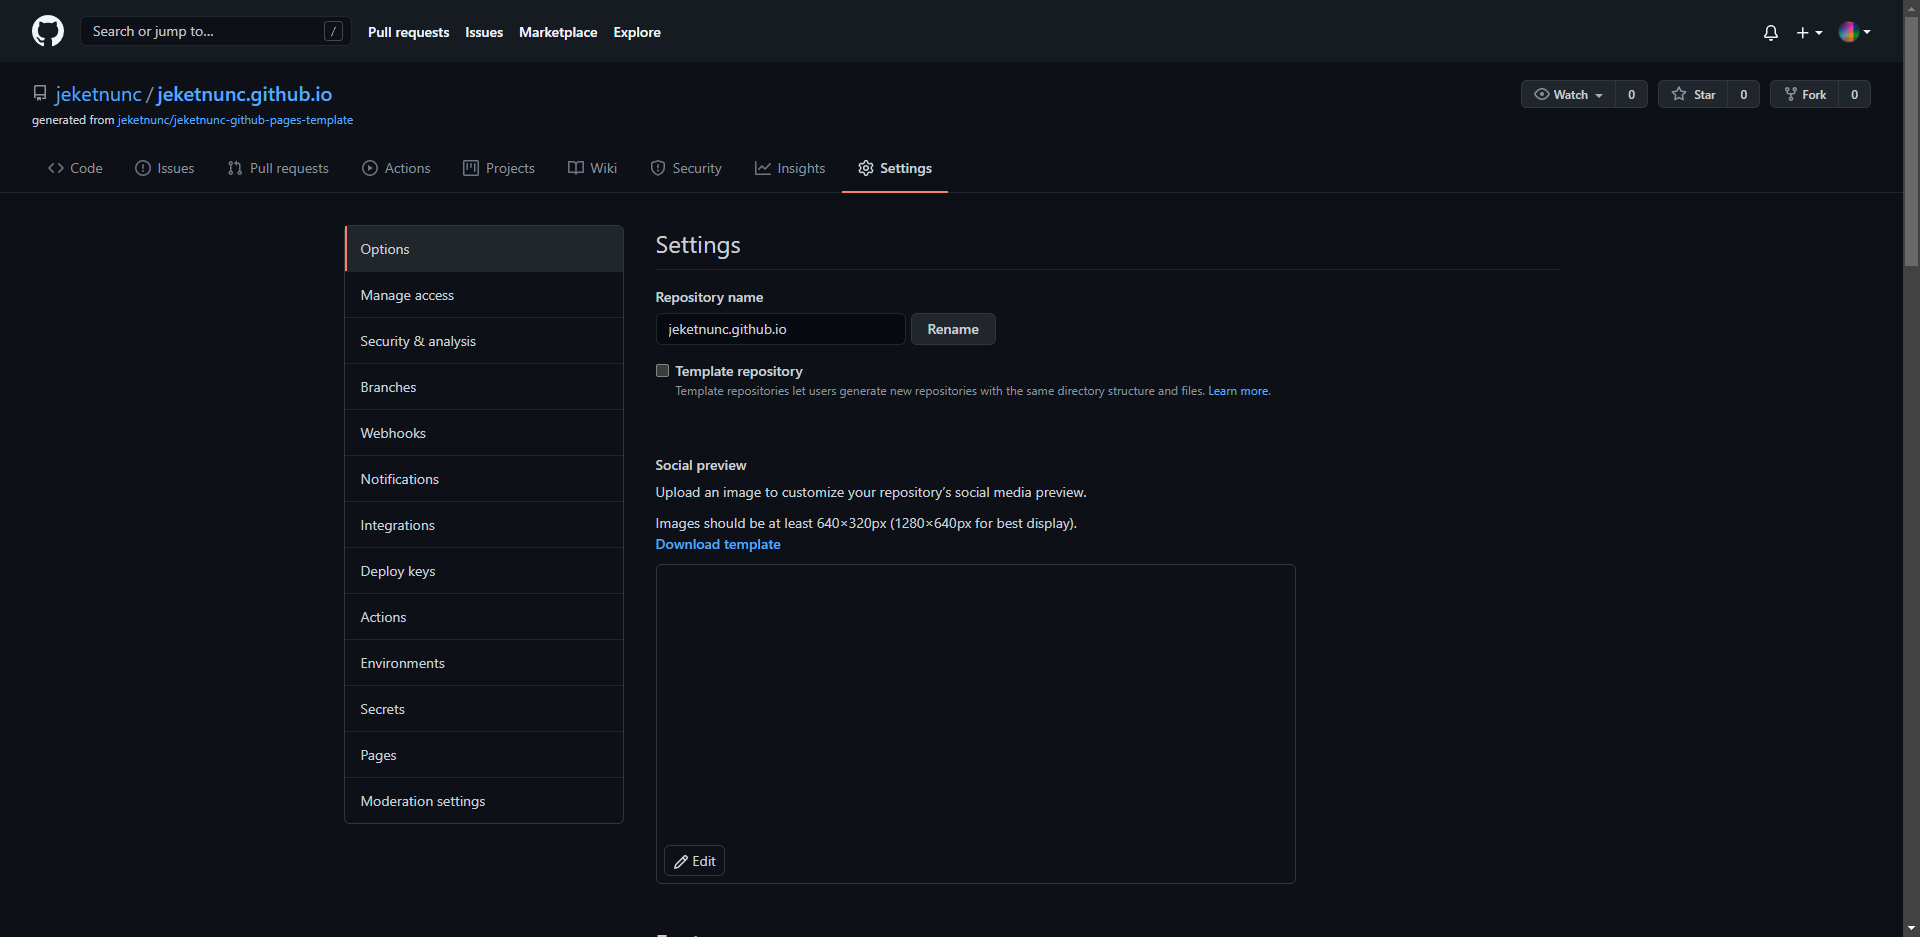Viewport: 1920px width, 937px height.
Task: Expand the Watch dropdown
Action: (1568, 94)
